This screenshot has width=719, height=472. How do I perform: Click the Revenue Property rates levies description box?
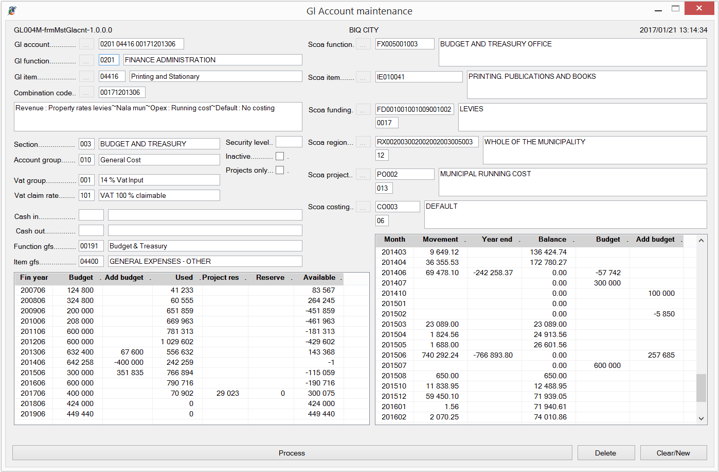158,117
